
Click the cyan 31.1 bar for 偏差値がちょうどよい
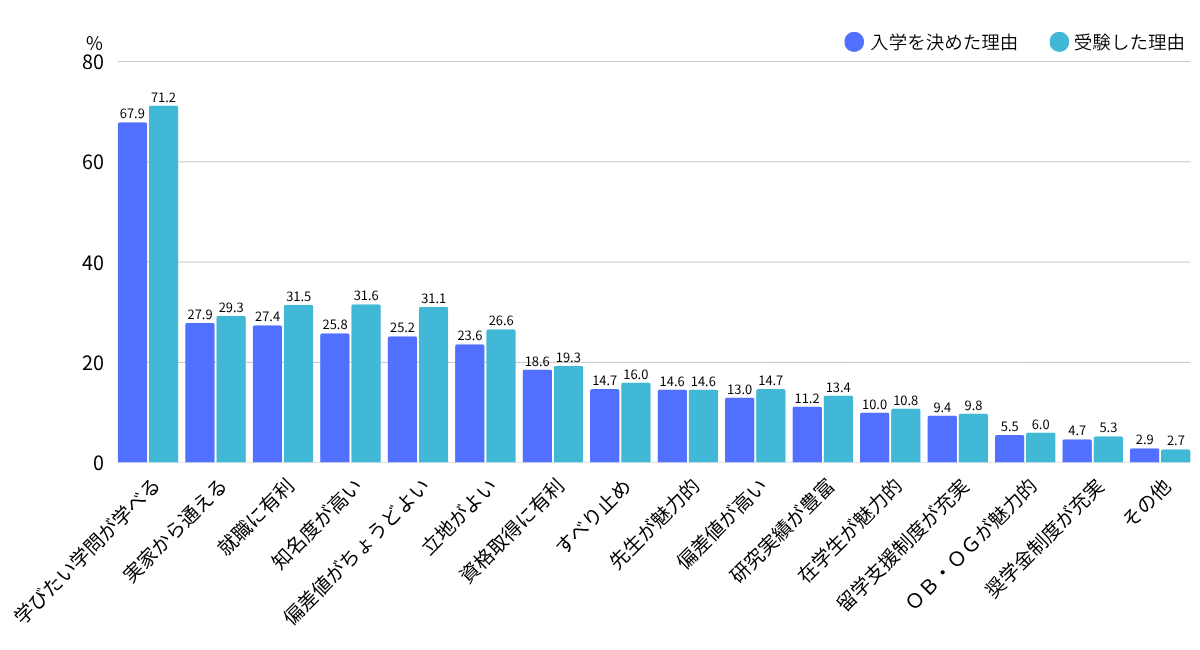click(433, 385)
